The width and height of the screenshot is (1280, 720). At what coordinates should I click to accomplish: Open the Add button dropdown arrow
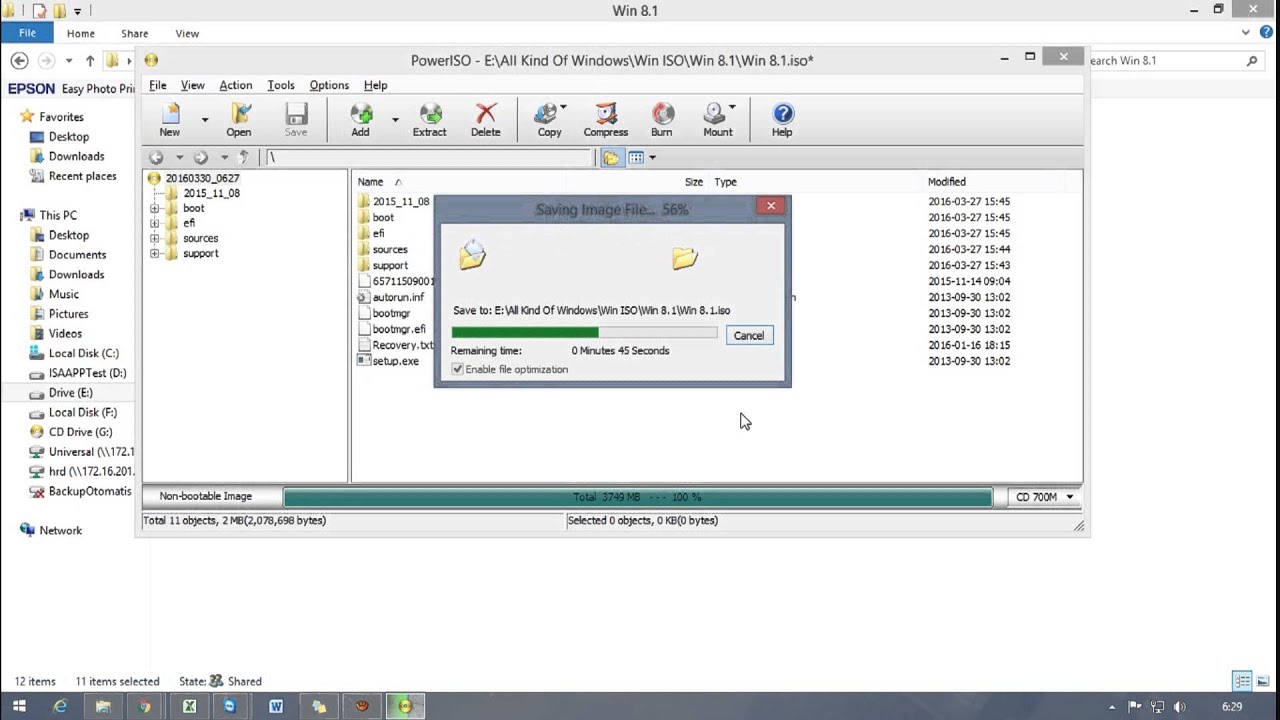394,120
